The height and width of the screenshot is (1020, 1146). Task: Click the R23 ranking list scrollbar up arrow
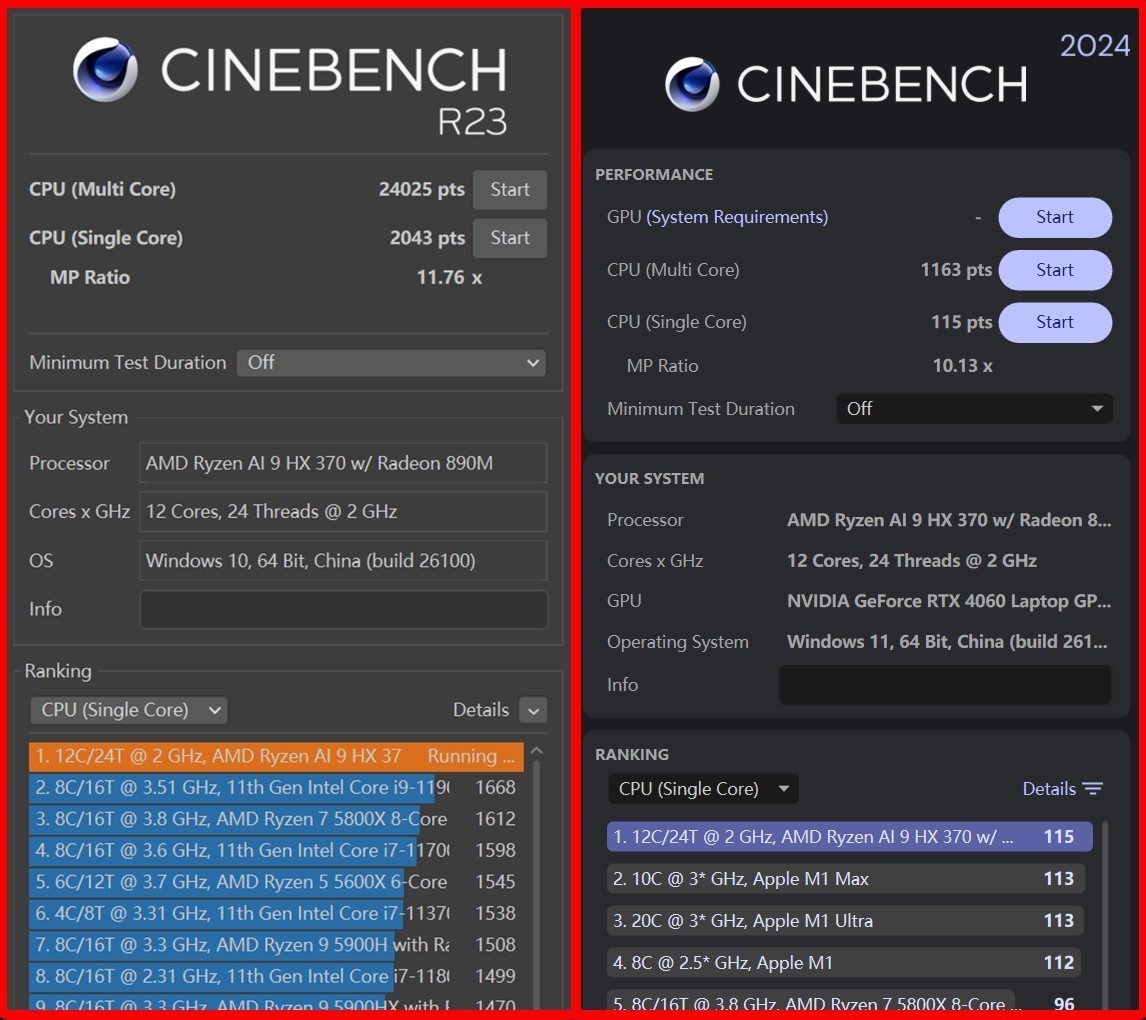[537, 751]
